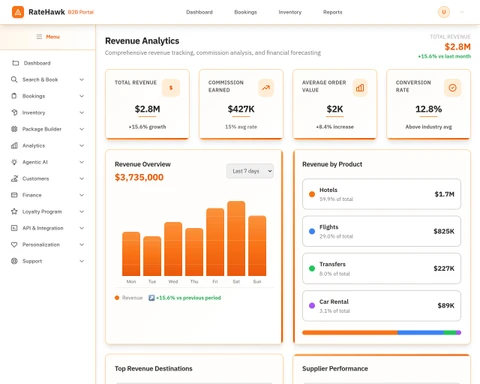Screen dimensions: 480x384
Task: Expand the Finance chevron
Action: tap(82, 195)
